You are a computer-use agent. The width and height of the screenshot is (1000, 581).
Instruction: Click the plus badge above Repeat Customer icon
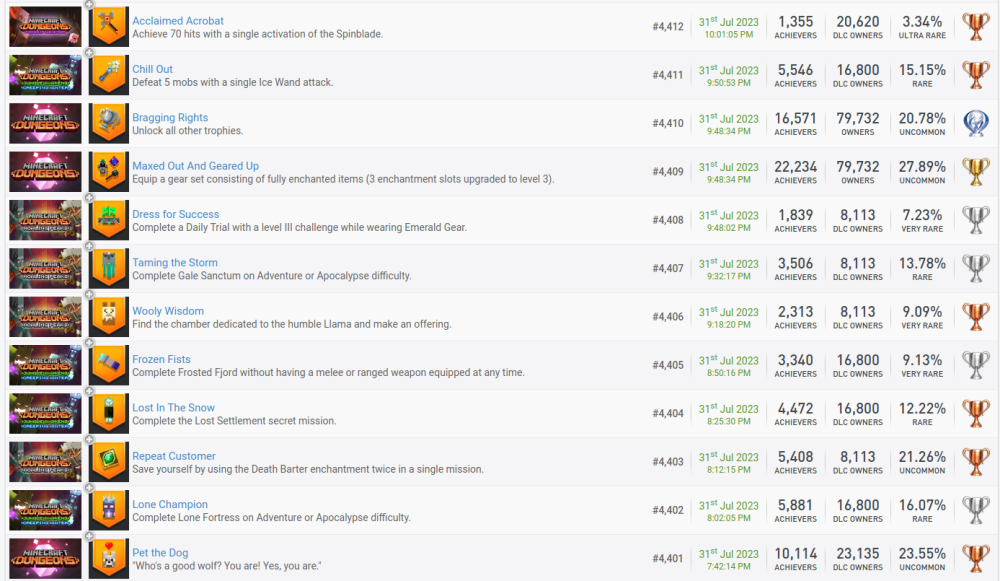point(90,439)
